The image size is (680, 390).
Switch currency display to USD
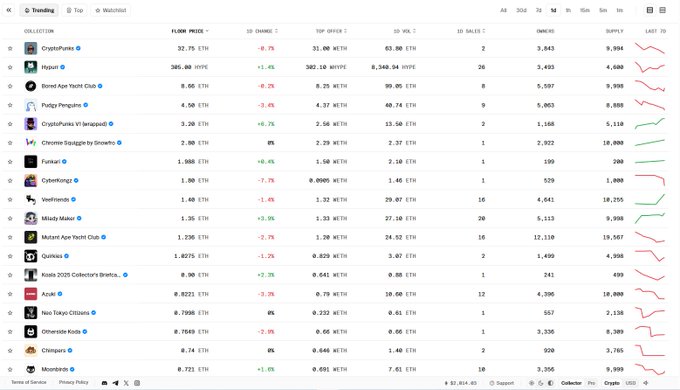[631, 383]
